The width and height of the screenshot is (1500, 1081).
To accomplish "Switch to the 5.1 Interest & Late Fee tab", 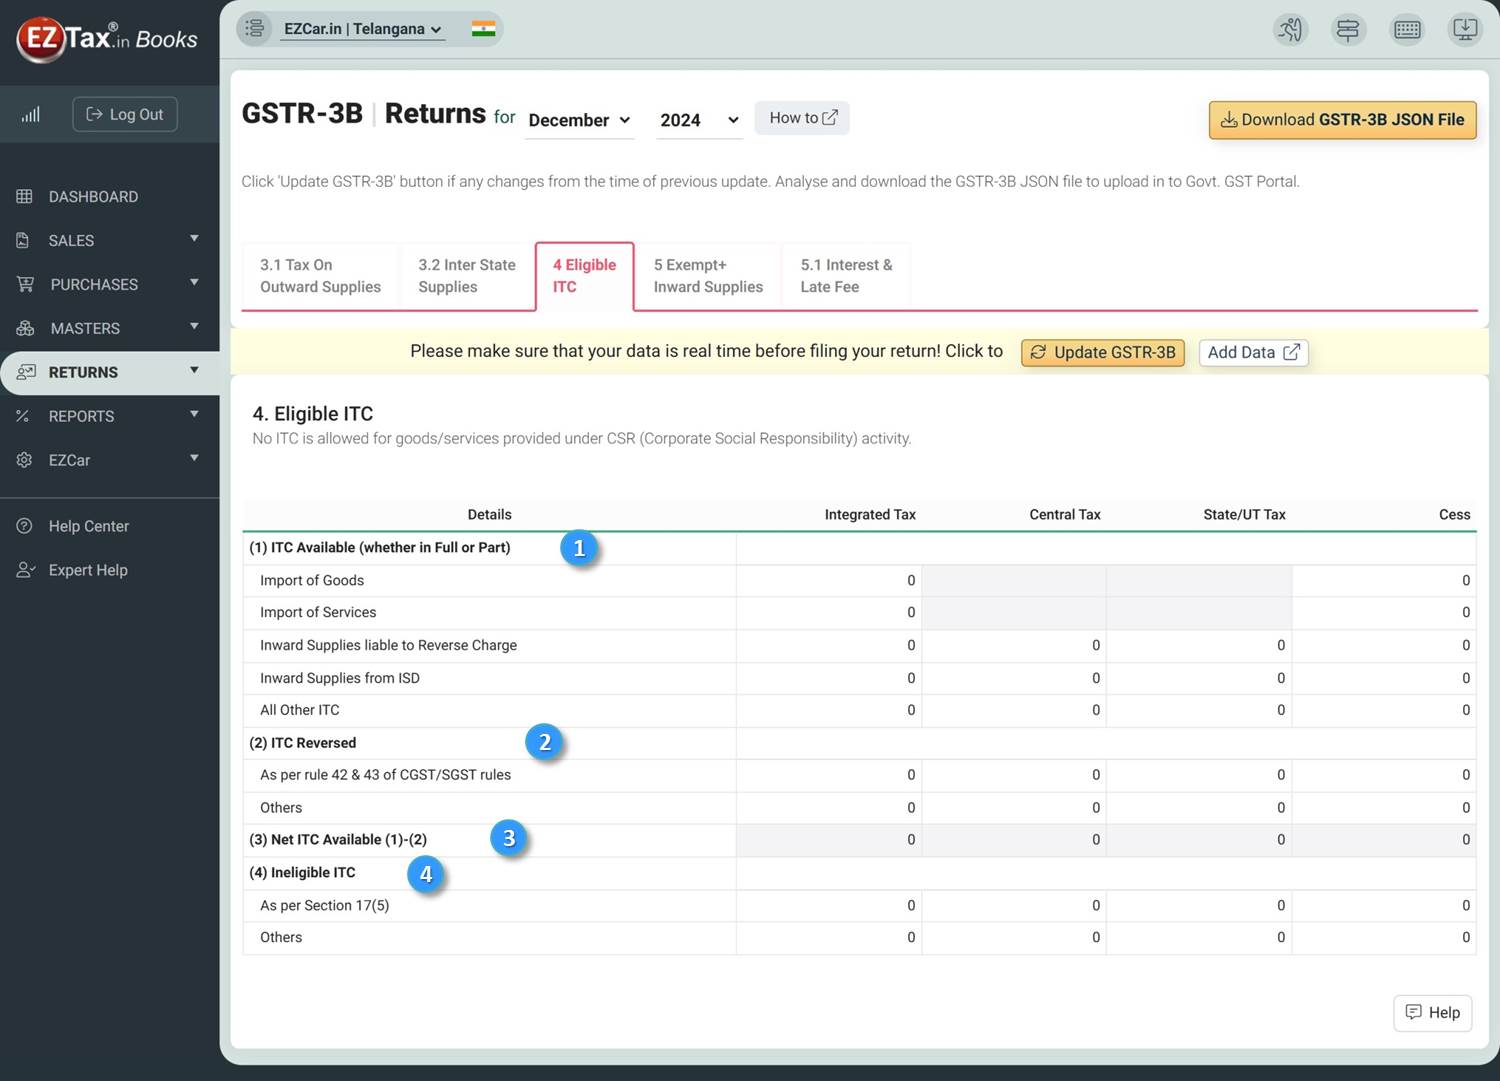I will coord(846,276).
